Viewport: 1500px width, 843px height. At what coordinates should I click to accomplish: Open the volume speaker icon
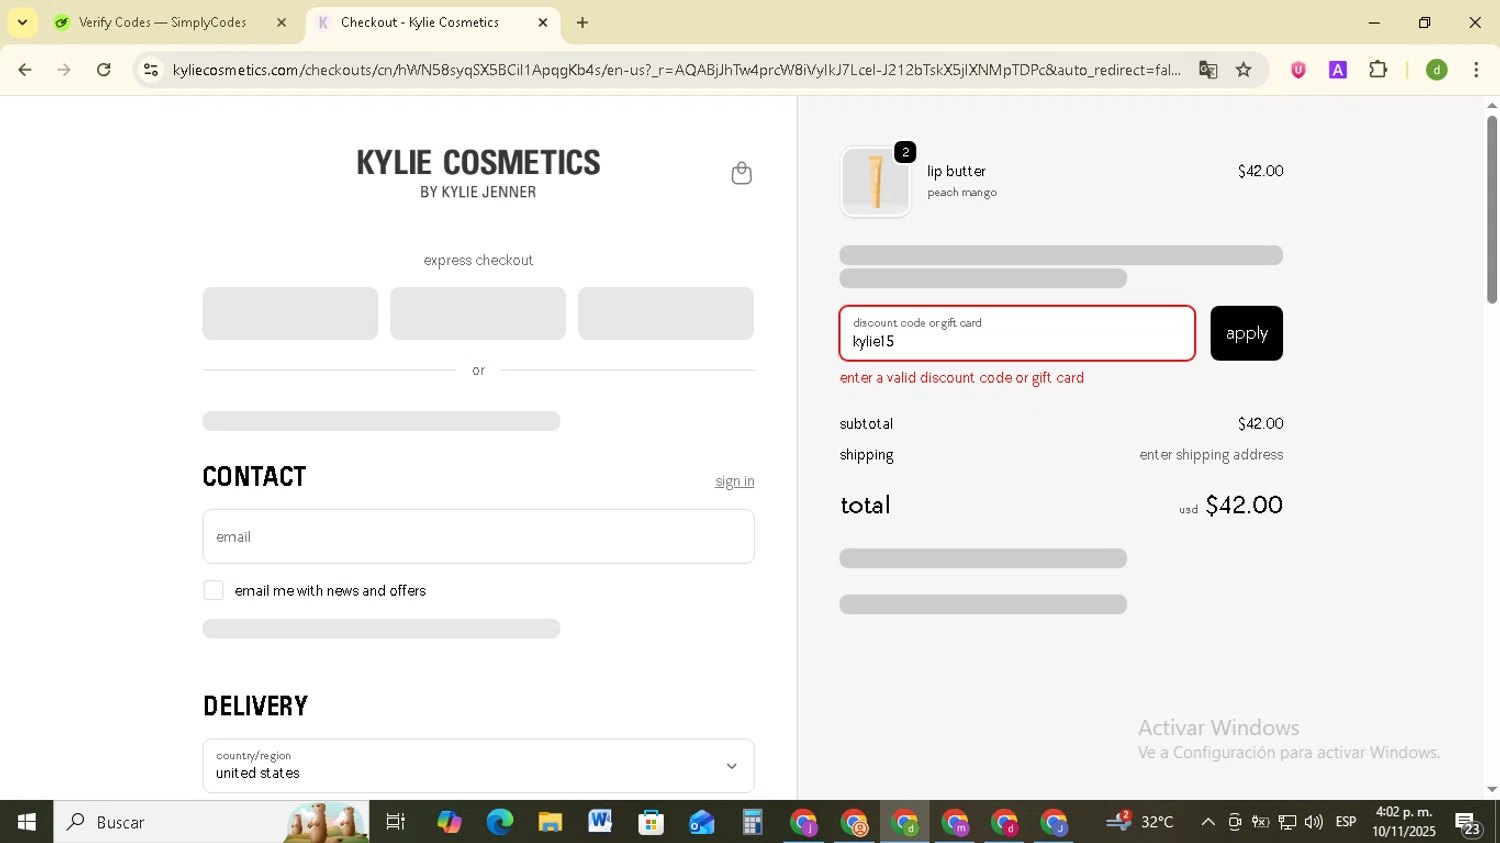[1313, 822]
